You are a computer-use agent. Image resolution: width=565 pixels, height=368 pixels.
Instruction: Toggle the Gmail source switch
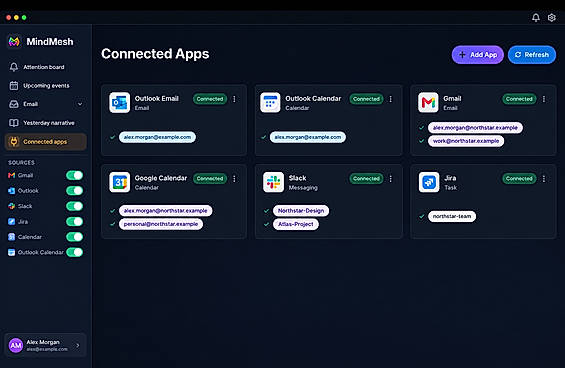click(x=75, y=175)
